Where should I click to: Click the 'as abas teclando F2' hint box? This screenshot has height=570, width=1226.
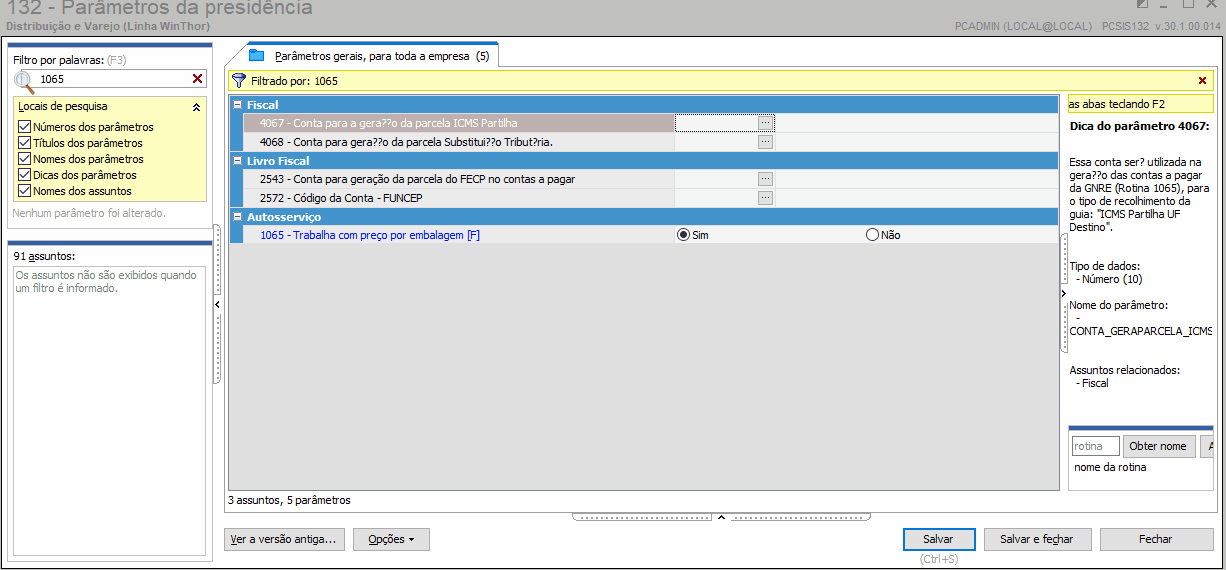1140,103
